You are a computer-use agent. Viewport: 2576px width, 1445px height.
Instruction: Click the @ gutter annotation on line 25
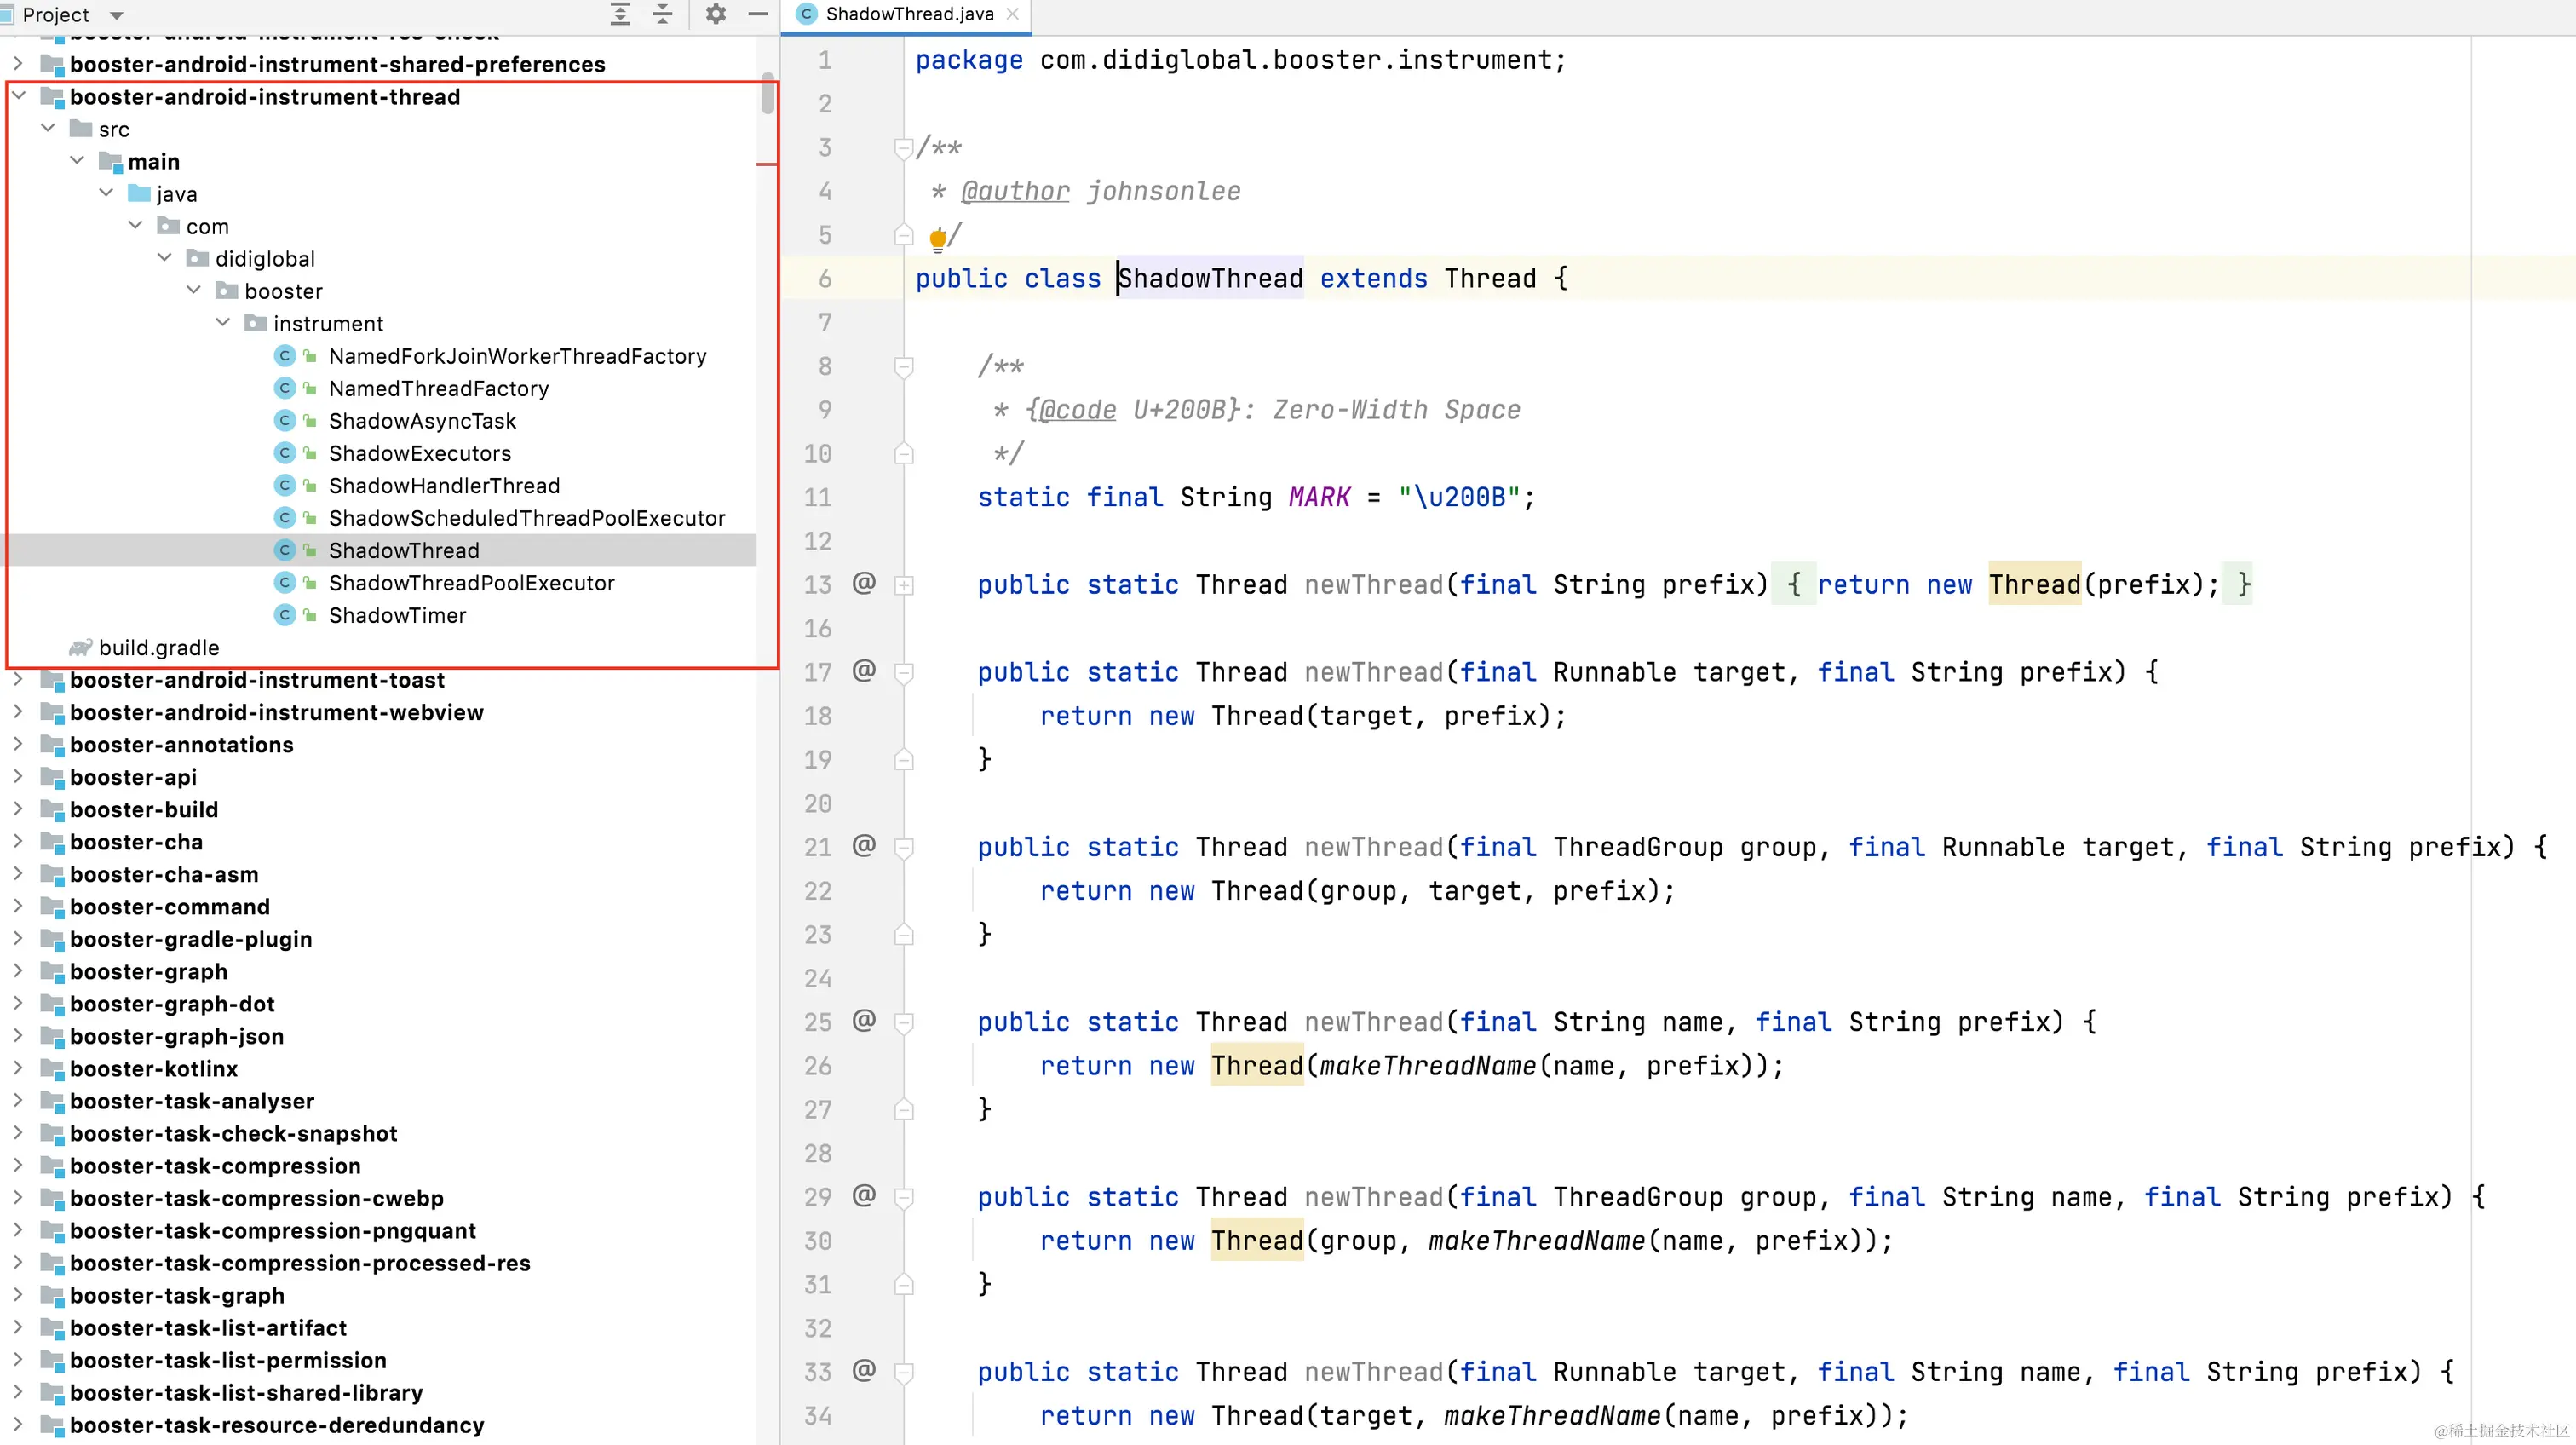pyautogui.click(x=864, y=1020)
